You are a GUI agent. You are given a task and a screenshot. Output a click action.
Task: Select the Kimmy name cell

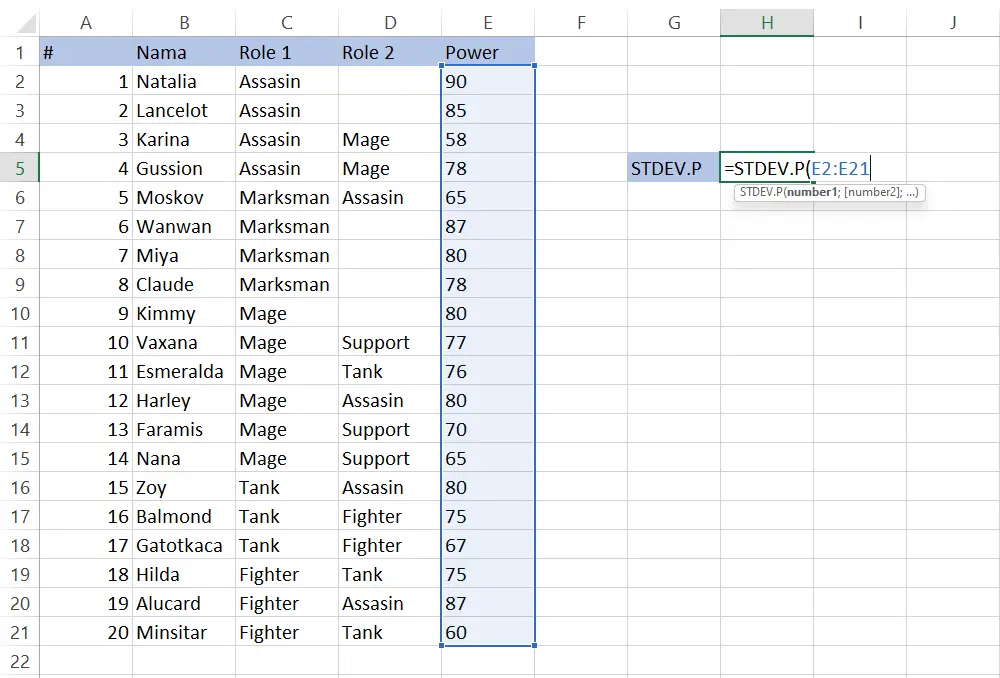[184, 313]
